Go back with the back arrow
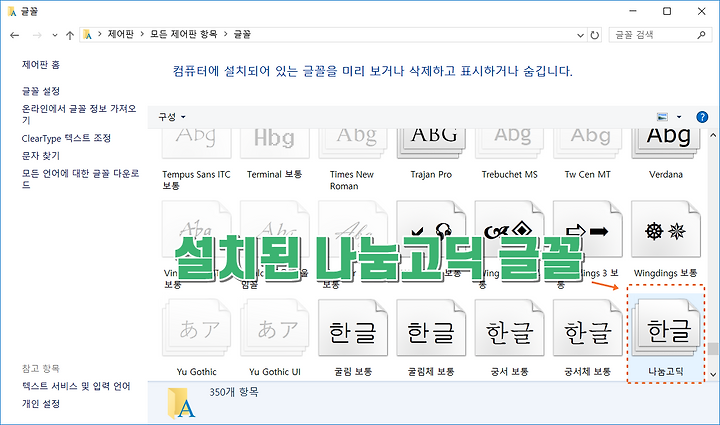Viewport: 720px width, 425px height. pyautogui.click(x=15, y=35)
